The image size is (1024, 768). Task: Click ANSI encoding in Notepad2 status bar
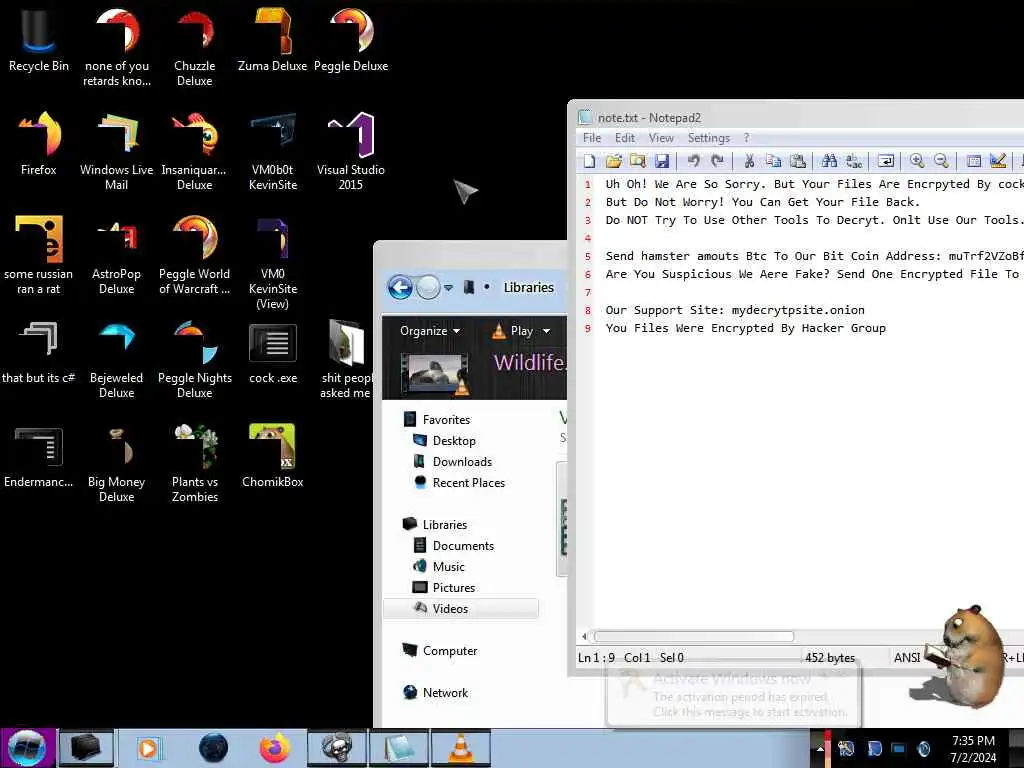click(x=906, y=658)
